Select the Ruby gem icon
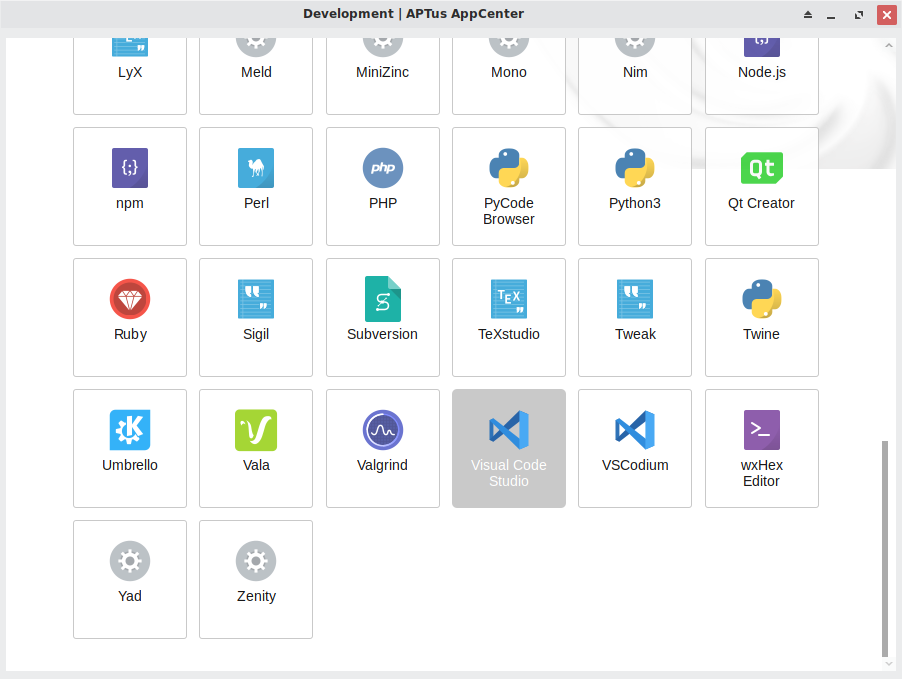902x679 pixels. pos(130,299)
